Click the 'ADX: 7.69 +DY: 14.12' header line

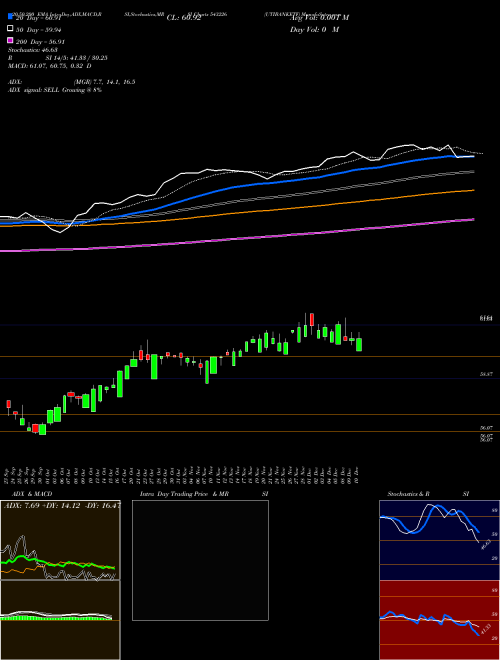pos(61,505)
